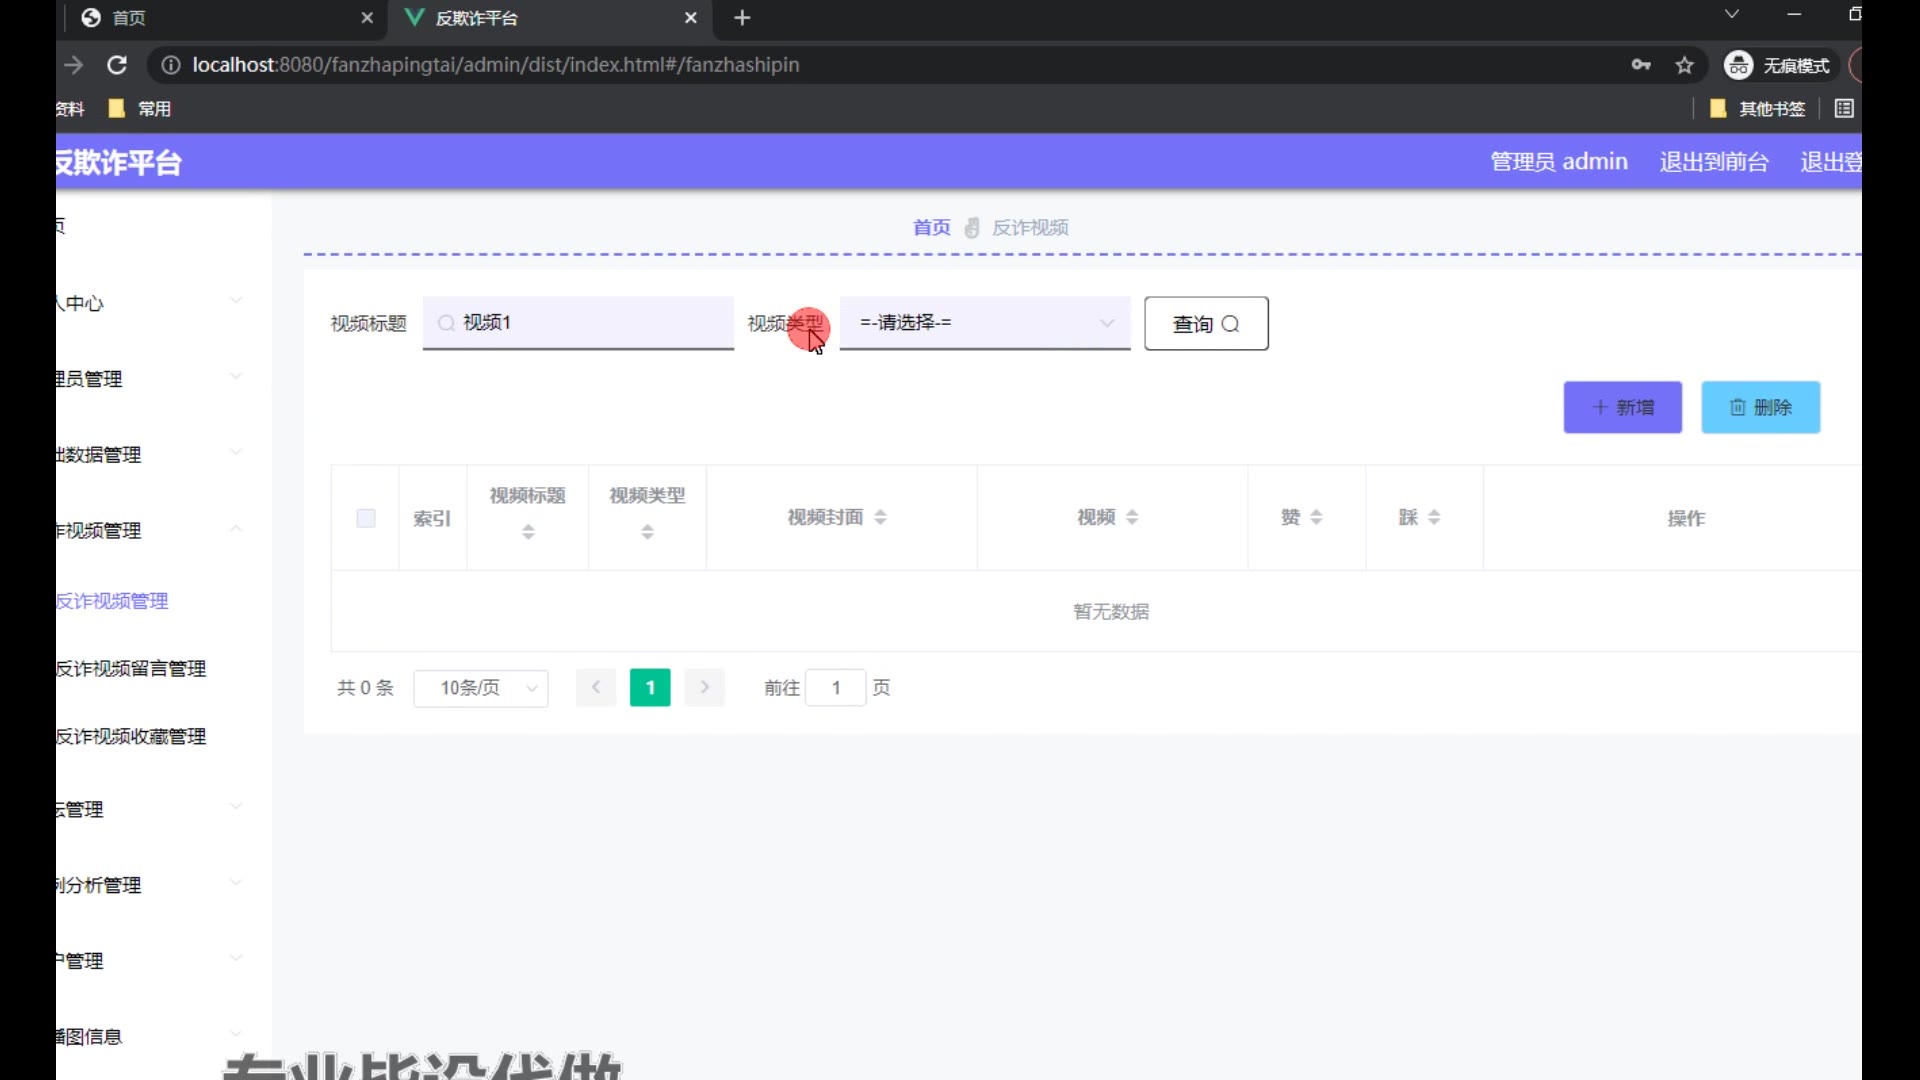Click the browser reload icon
Viewport: 1920px width, 1080px height.
coord(117,65)
